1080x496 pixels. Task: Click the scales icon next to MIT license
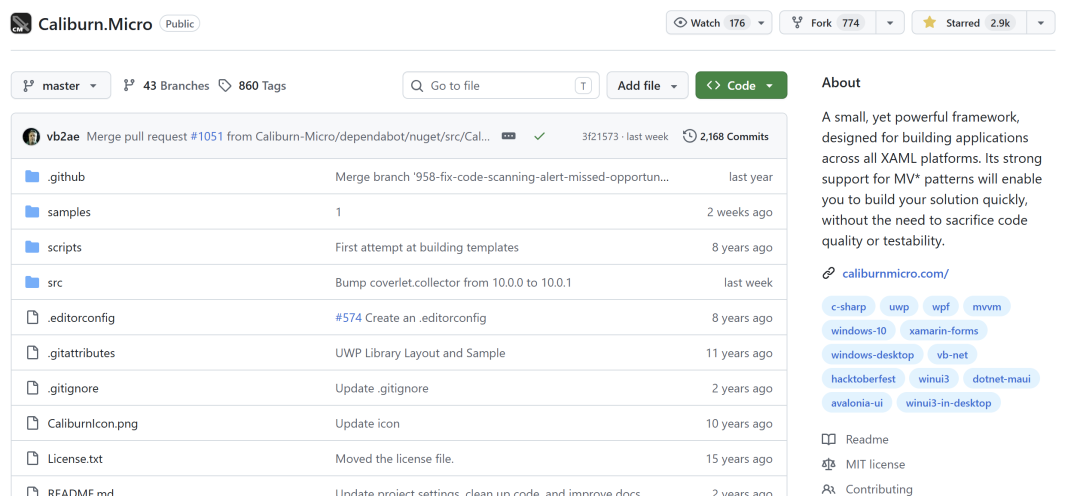[829, 464]
